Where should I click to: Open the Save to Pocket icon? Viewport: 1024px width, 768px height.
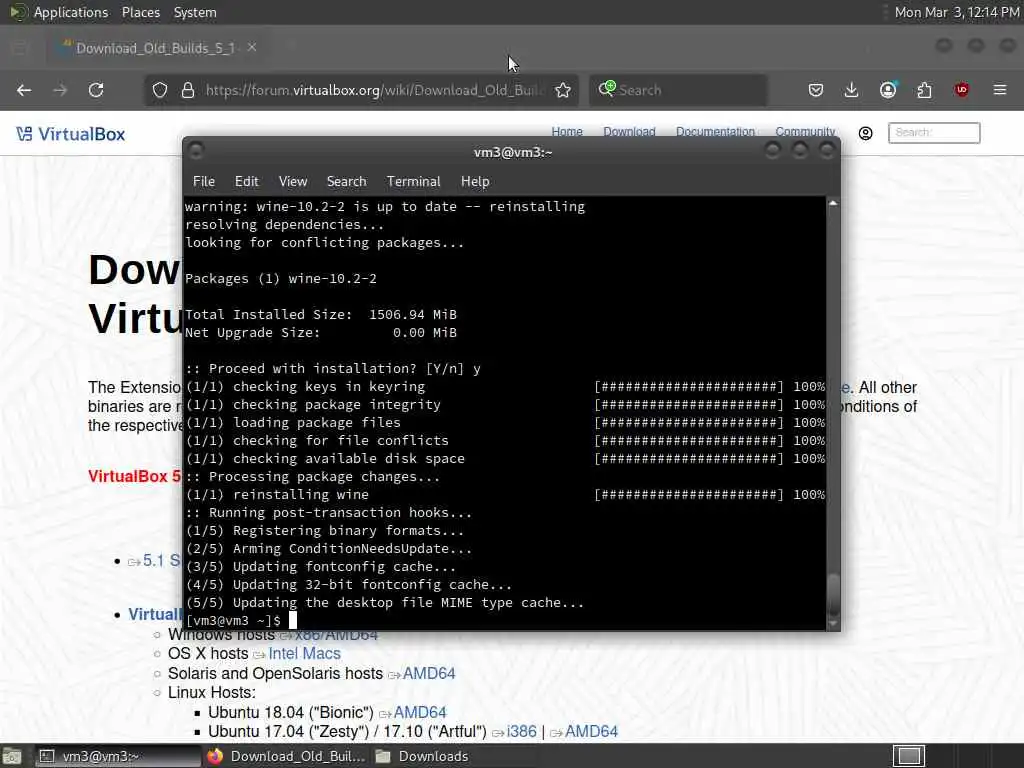(x=816, y=90)
